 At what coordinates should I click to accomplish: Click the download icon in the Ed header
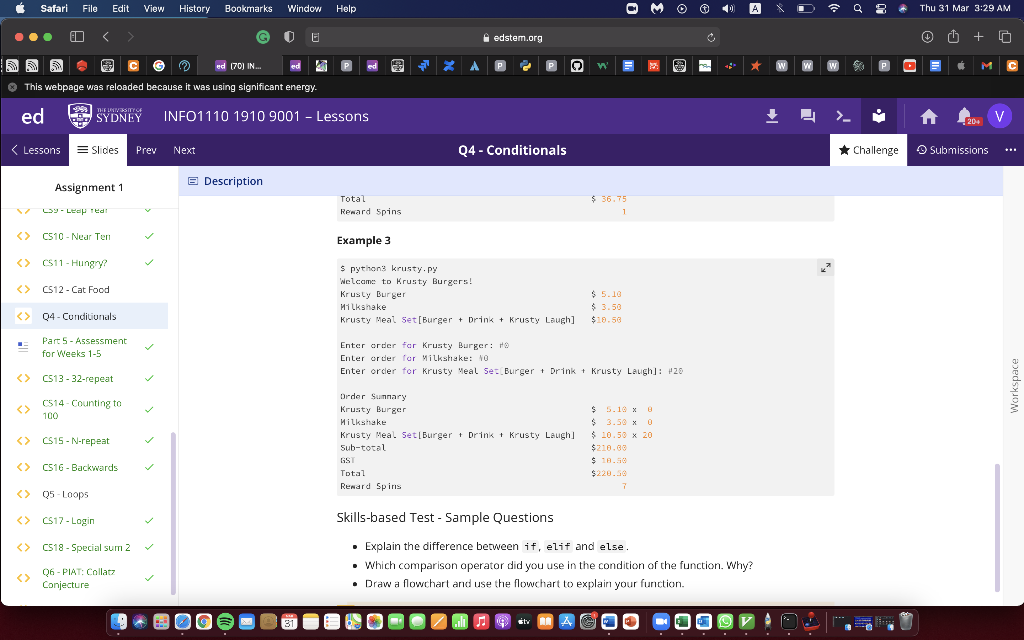[771, 116]
